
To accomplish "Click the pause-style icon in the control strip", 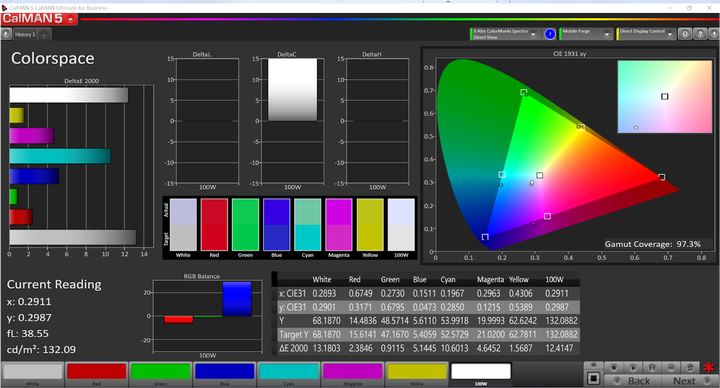I will coord(652,367).
